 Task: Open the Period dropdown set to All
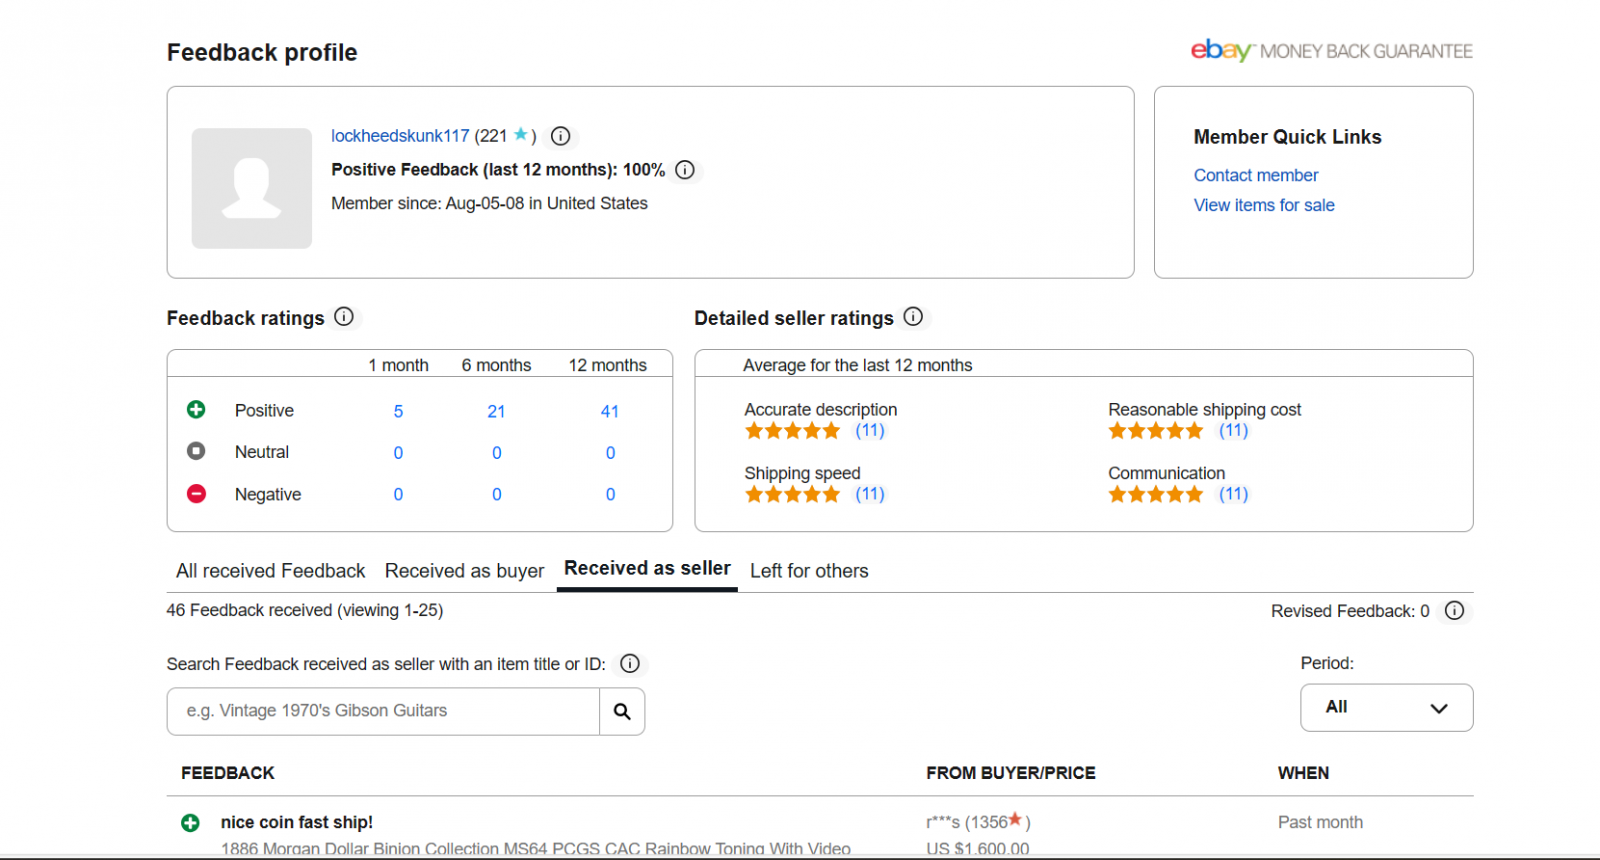1386,708
